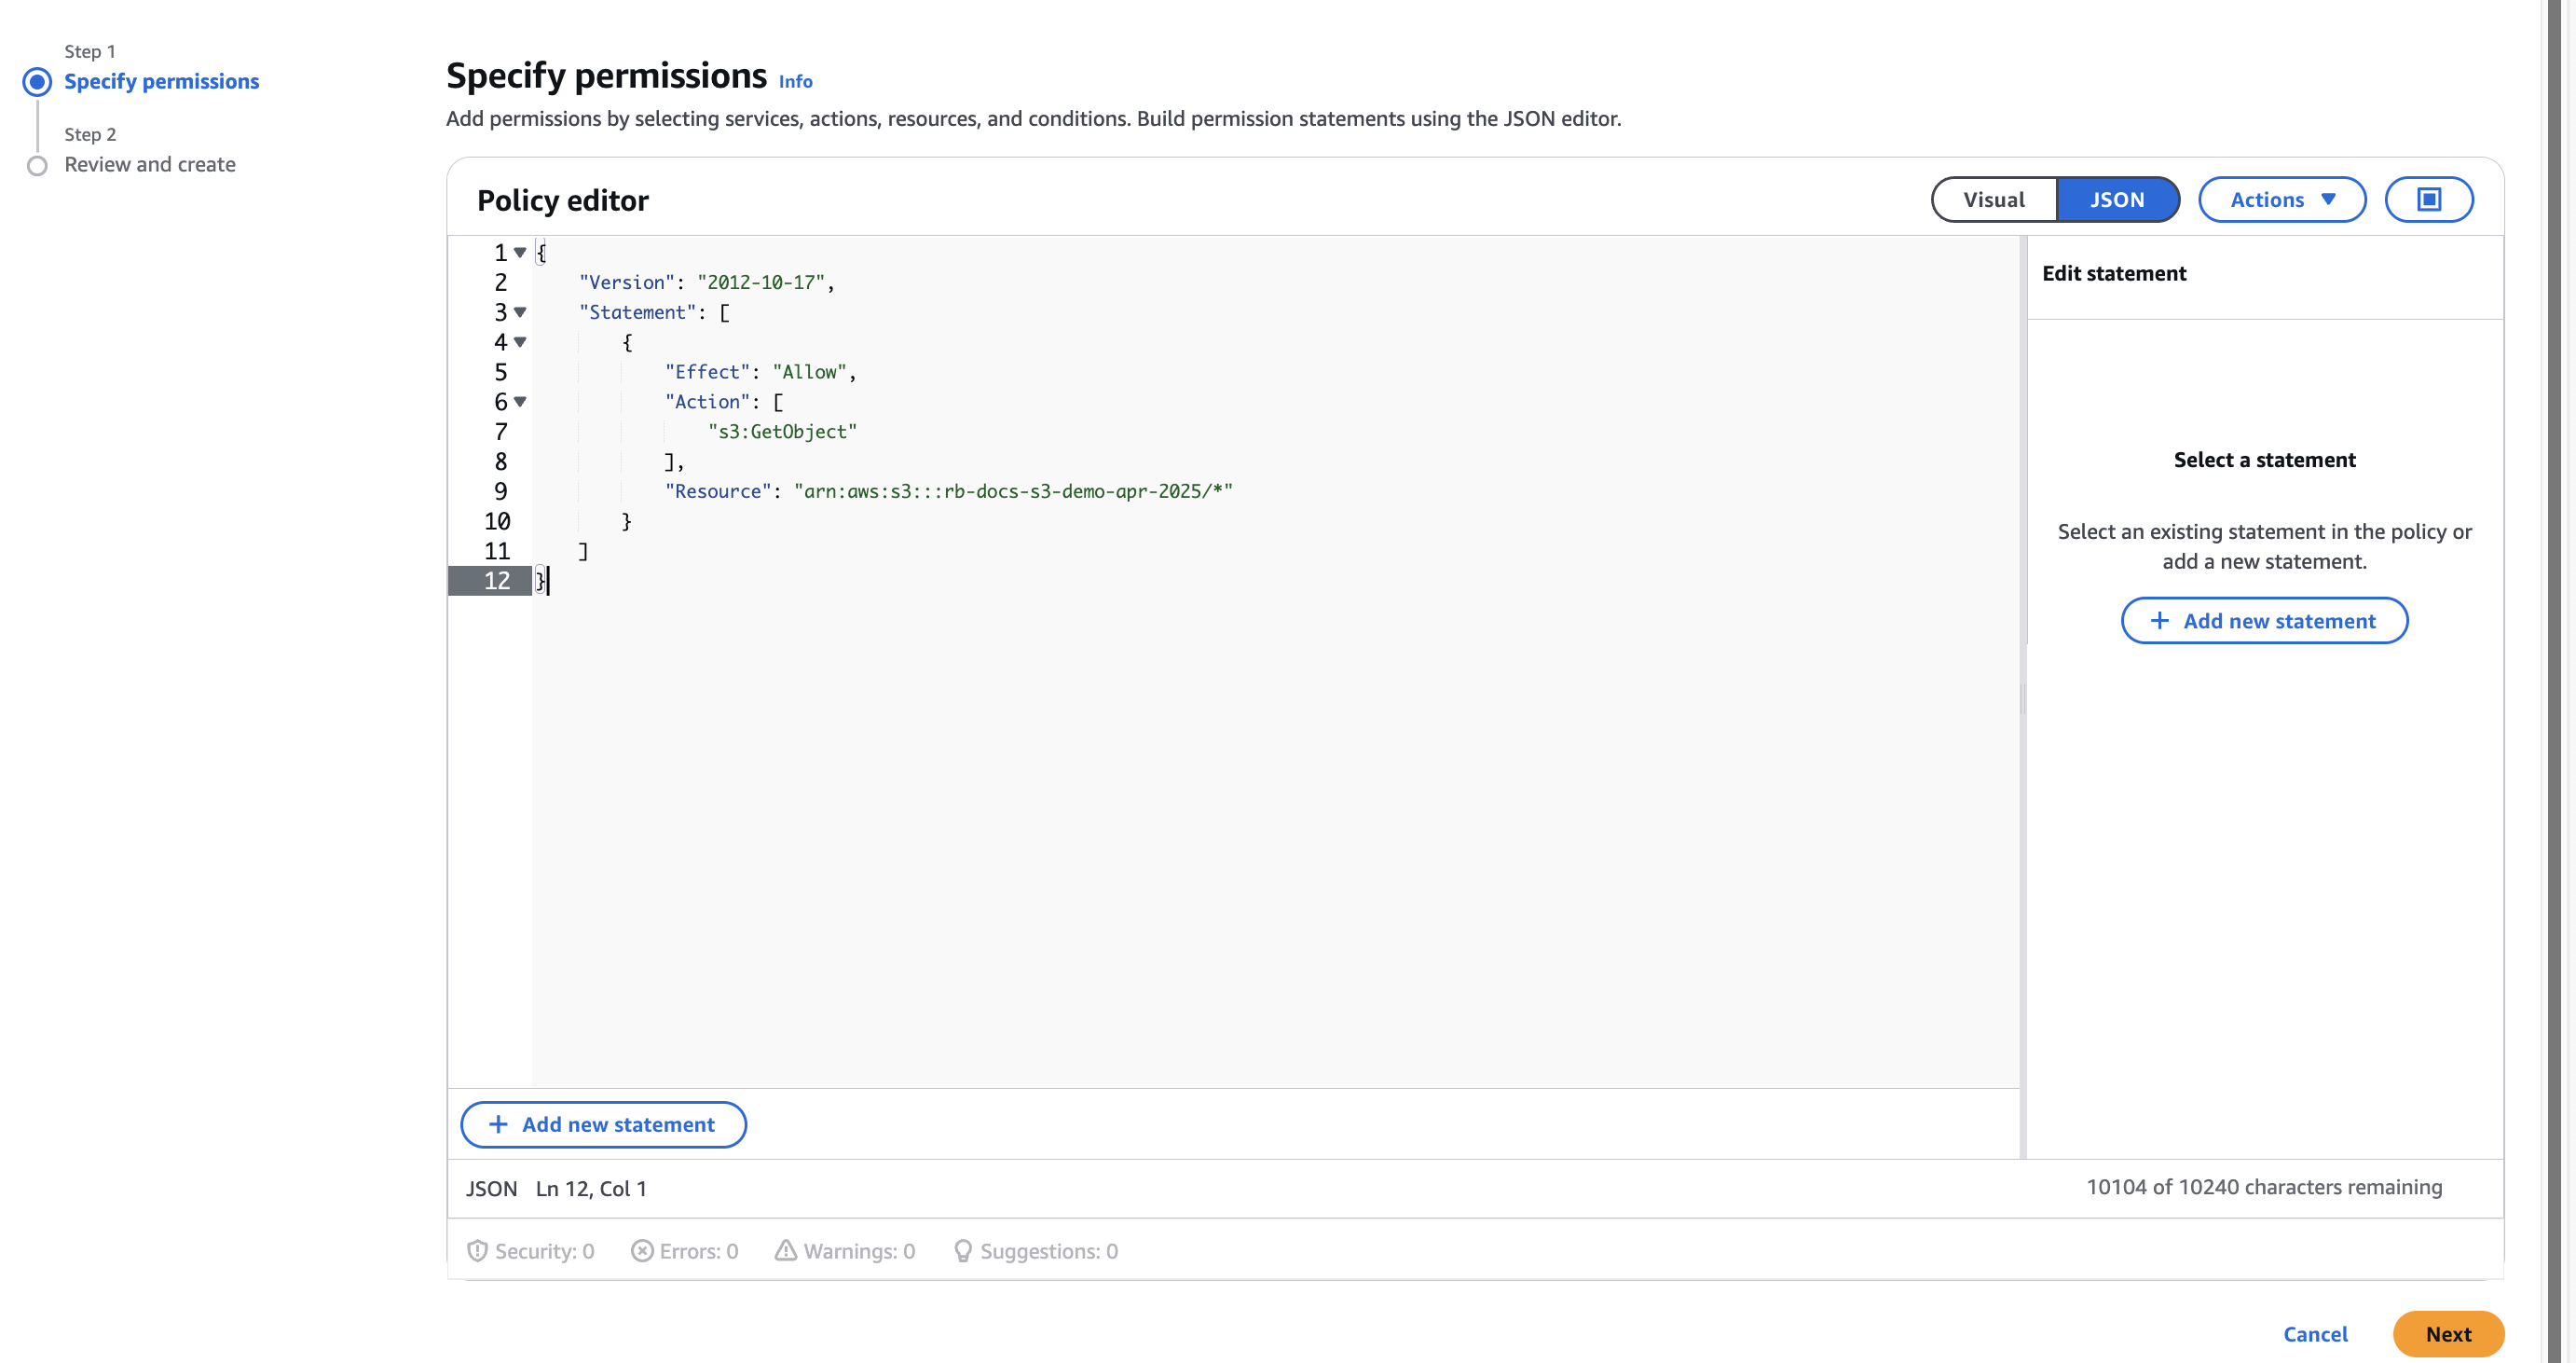Click plus icon in side panel Add statement
This screenshot has height=1363, width=2576.
coord(2160,621)
